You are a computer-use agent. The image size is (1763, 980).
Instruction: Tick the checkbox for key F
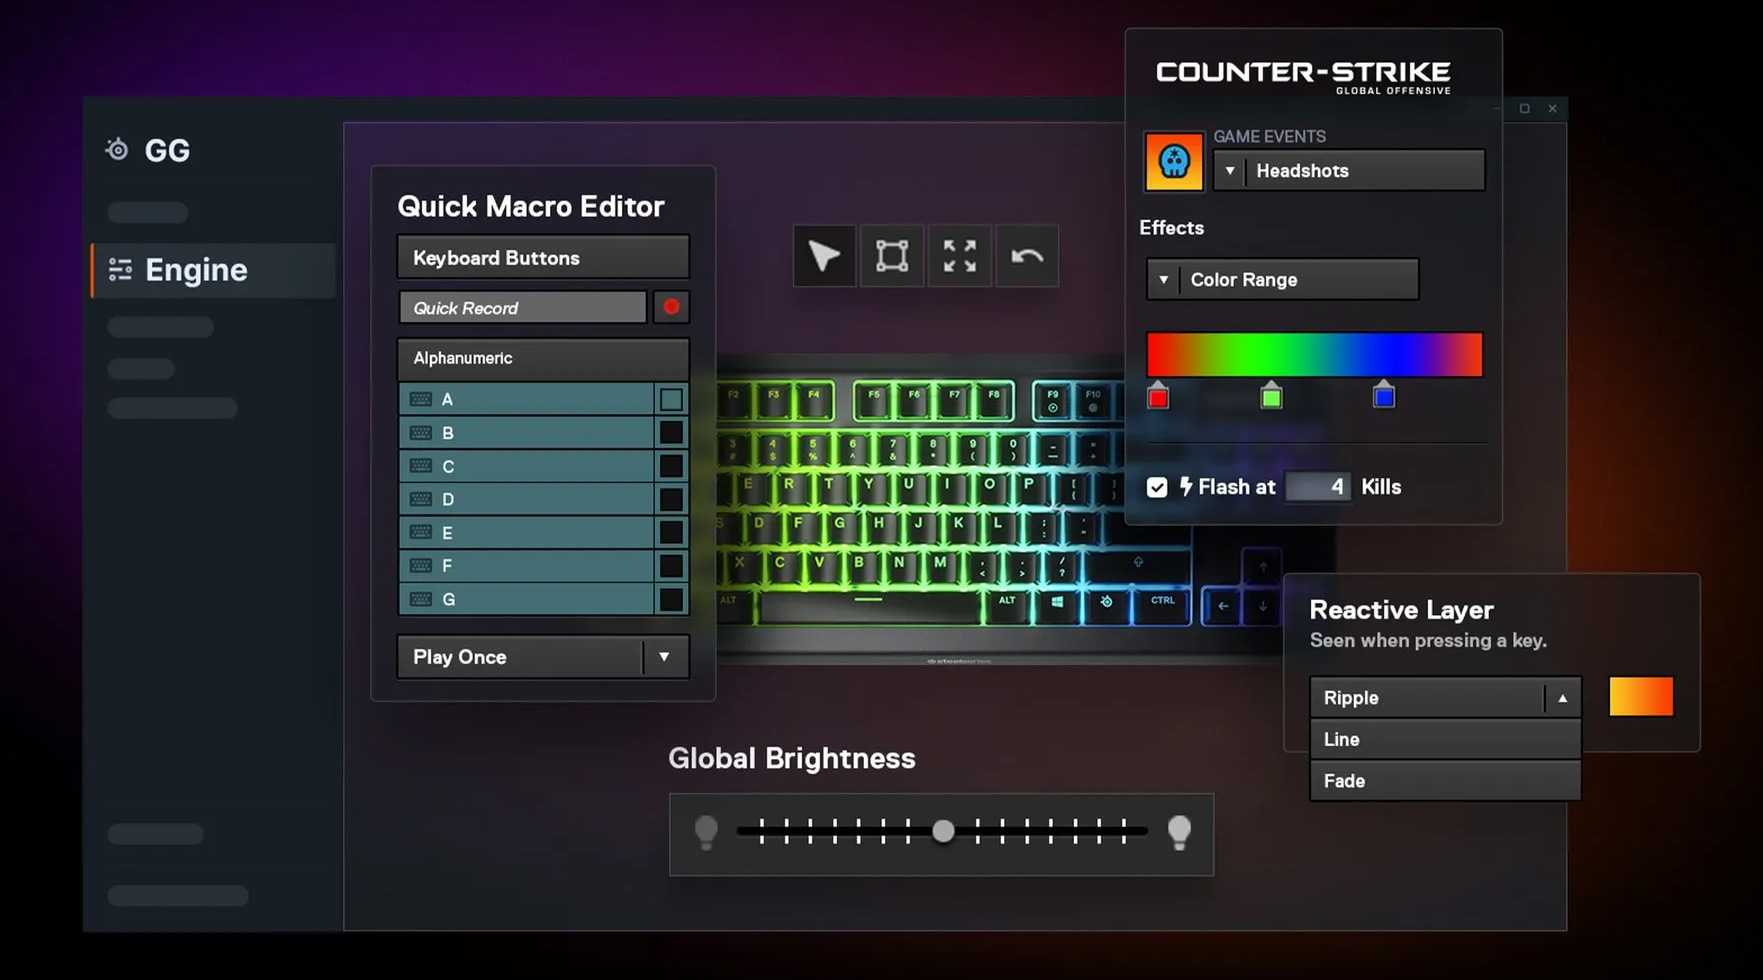click(671, 565)
